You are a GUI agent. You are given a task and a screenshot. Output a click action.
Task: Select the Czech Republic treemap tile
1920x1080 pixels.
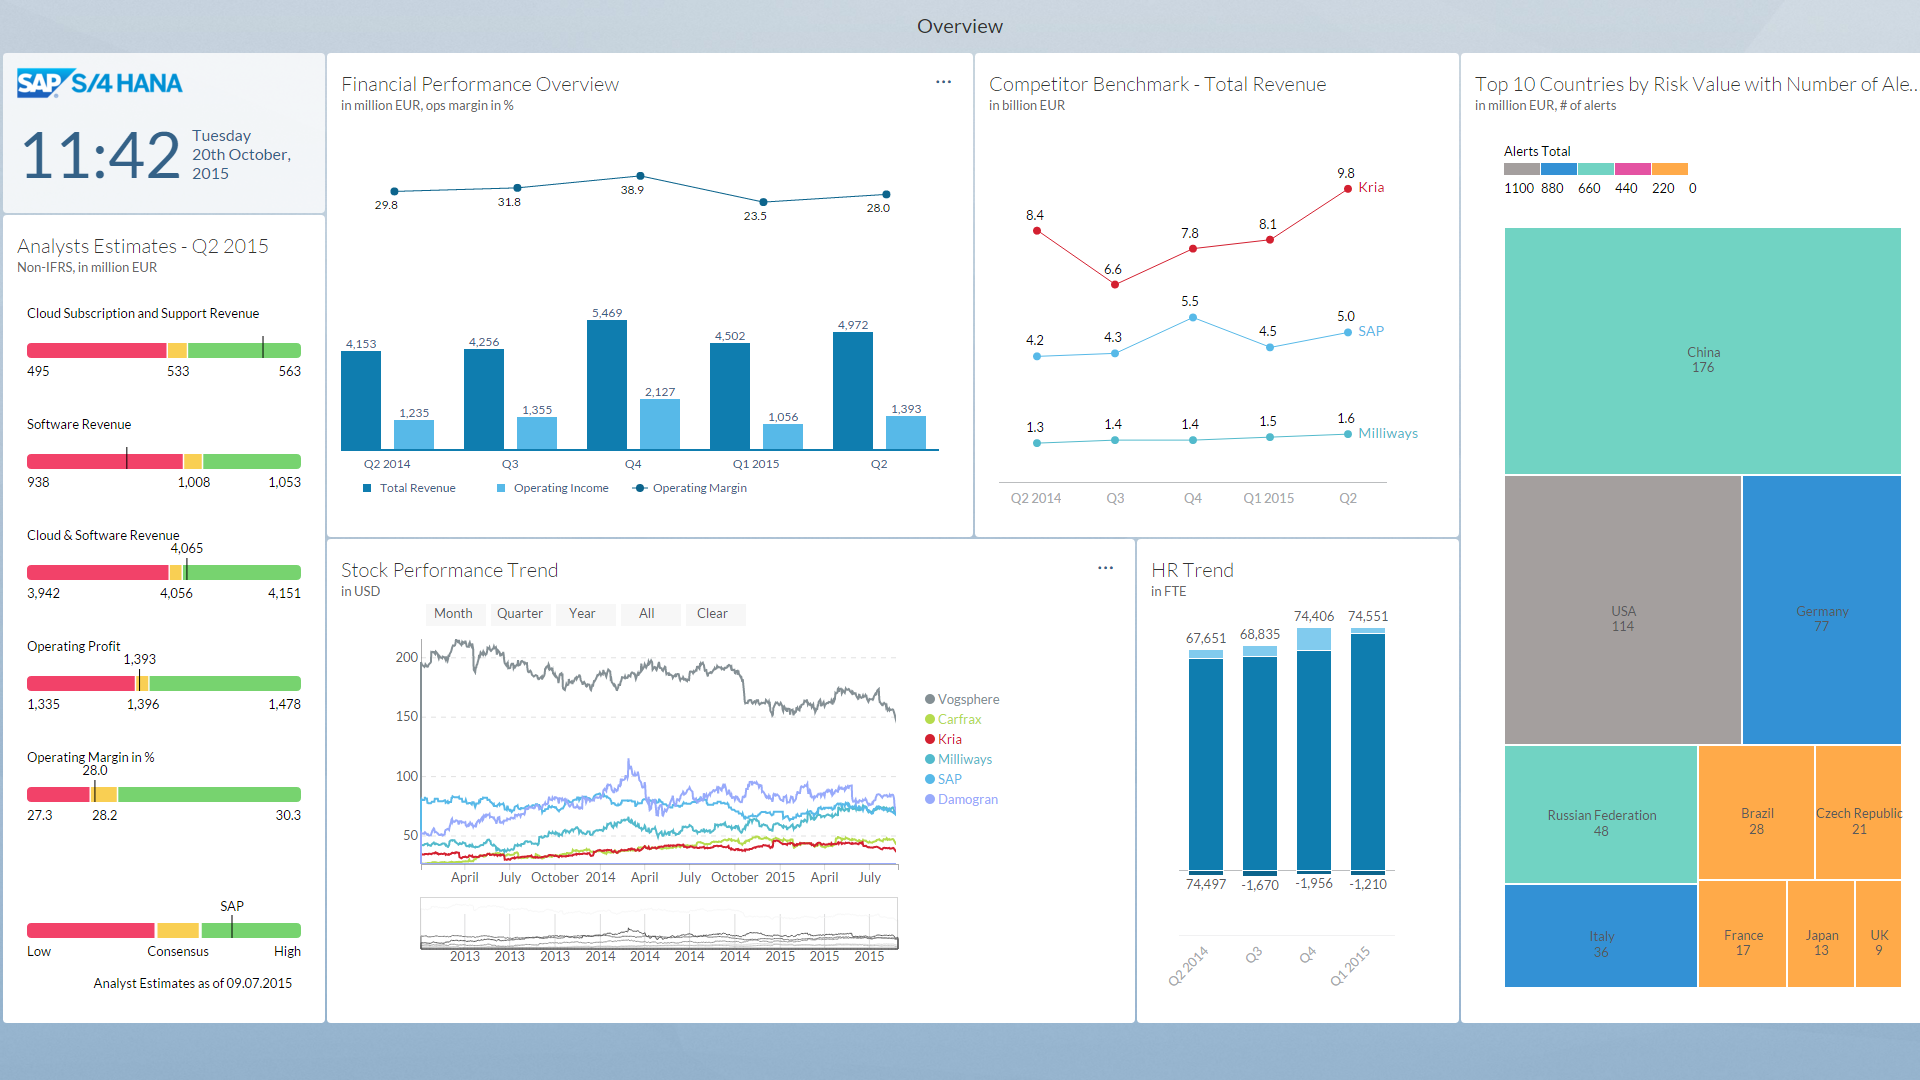pos(1858,813)
